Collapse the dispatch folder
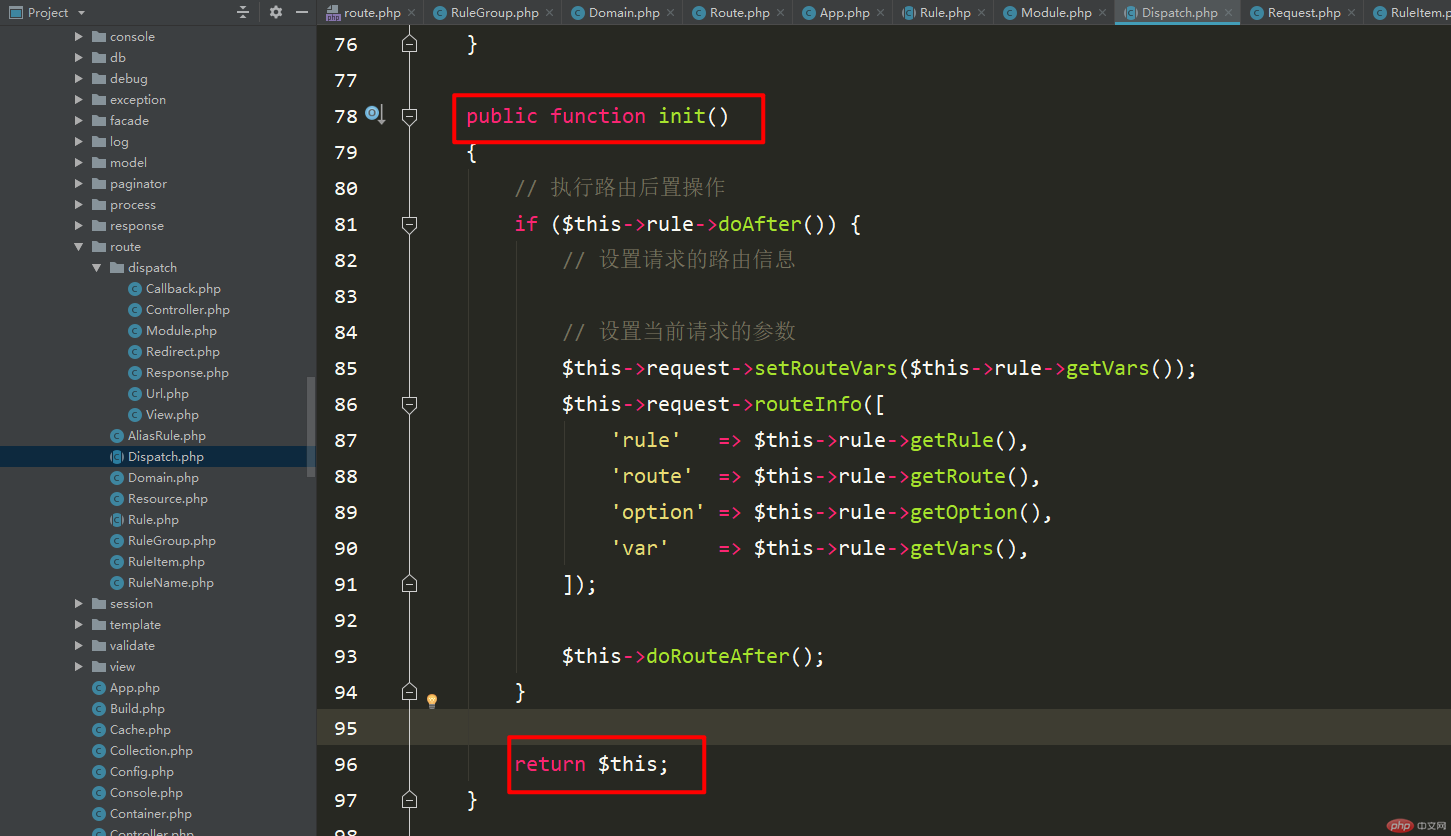1451x836 pixels. [x=97, y=267]
